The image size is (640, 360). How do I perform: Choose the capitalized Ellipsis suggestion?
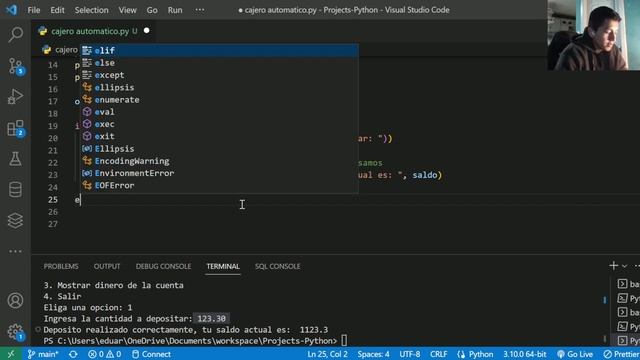click(219, 149)
